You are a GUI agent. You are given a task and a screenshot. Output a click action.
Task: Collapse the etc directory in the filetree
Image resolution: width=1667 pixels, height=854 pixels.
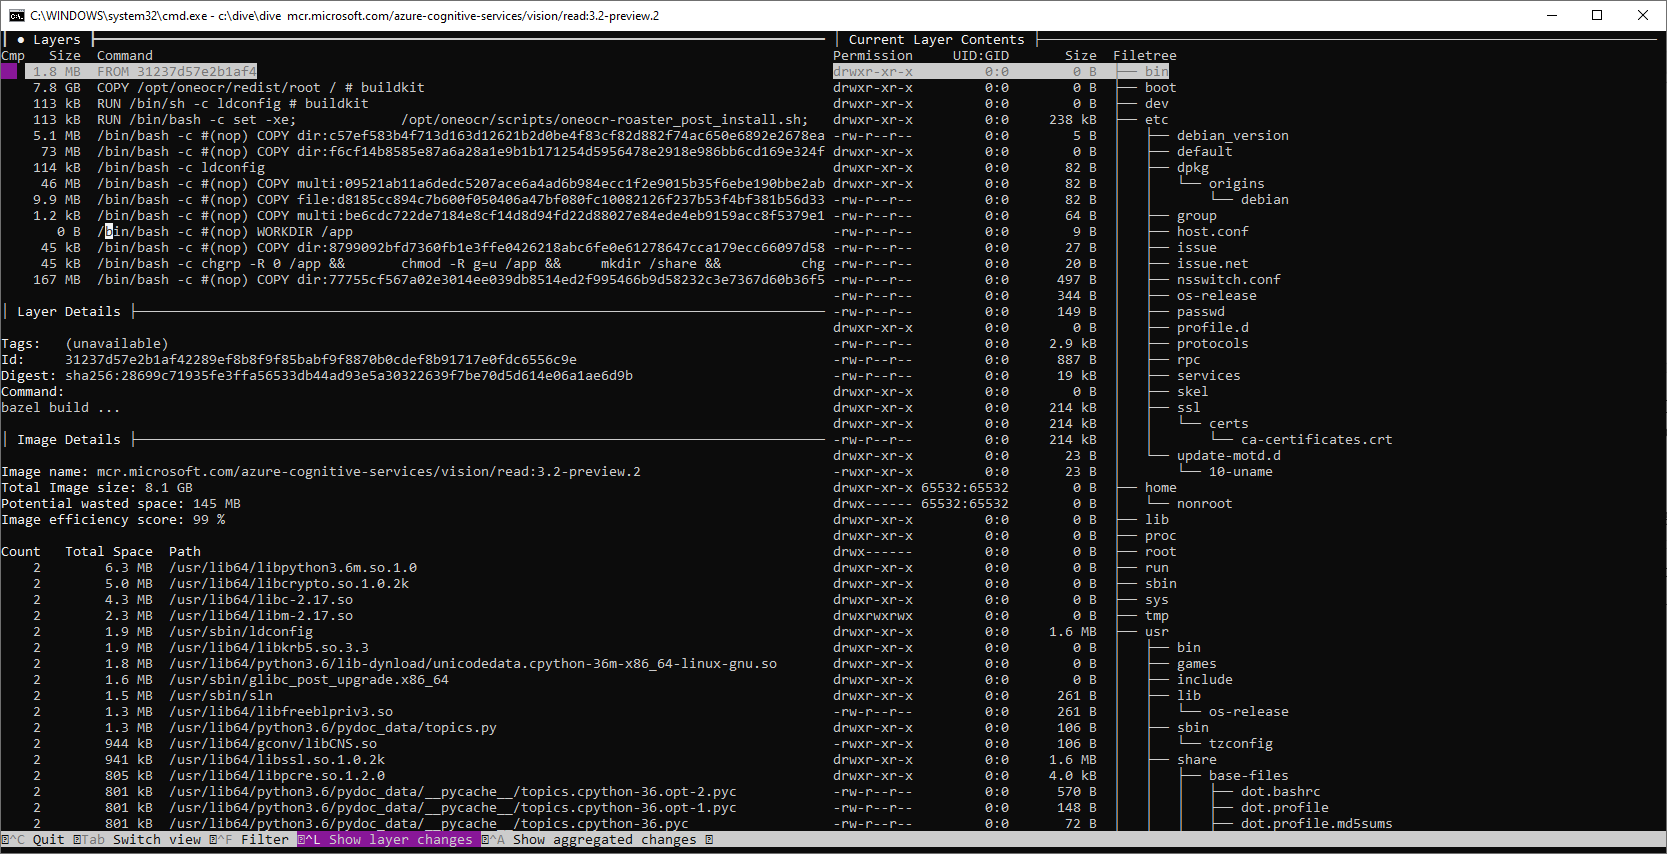coord(1156,120)
